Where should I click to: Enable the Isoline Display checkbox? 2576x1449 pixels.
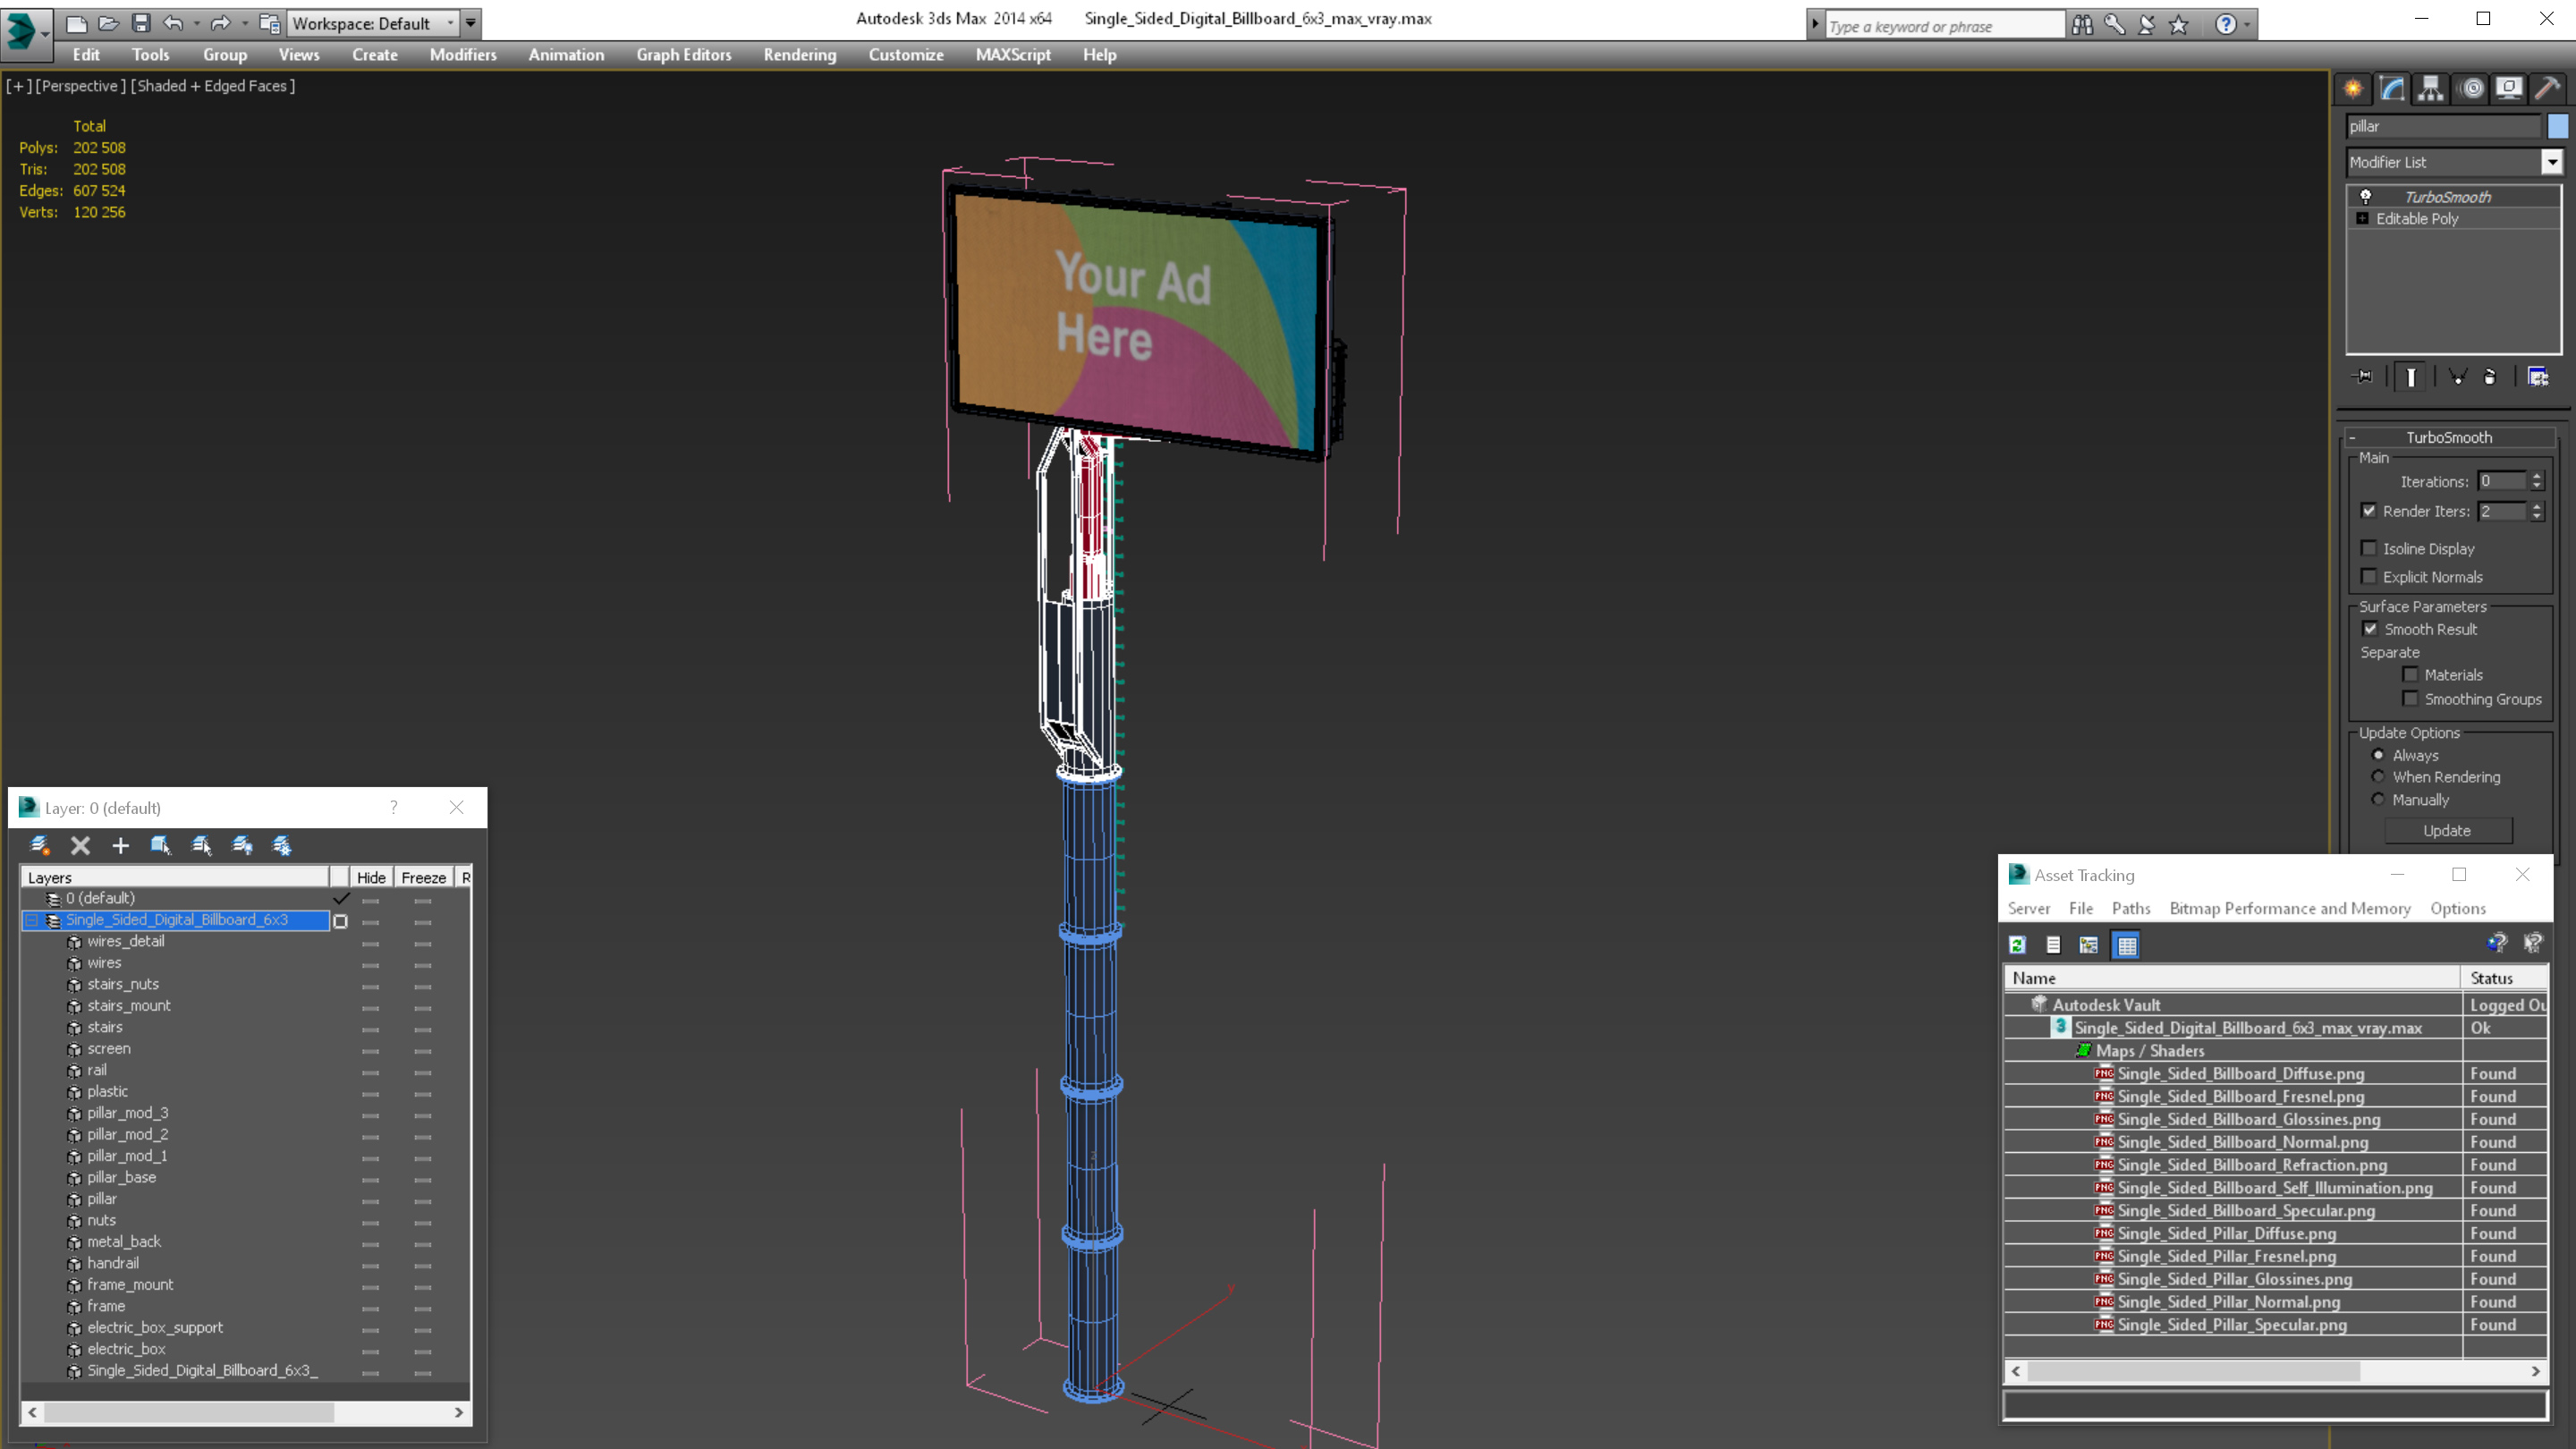coord(2369,548)
